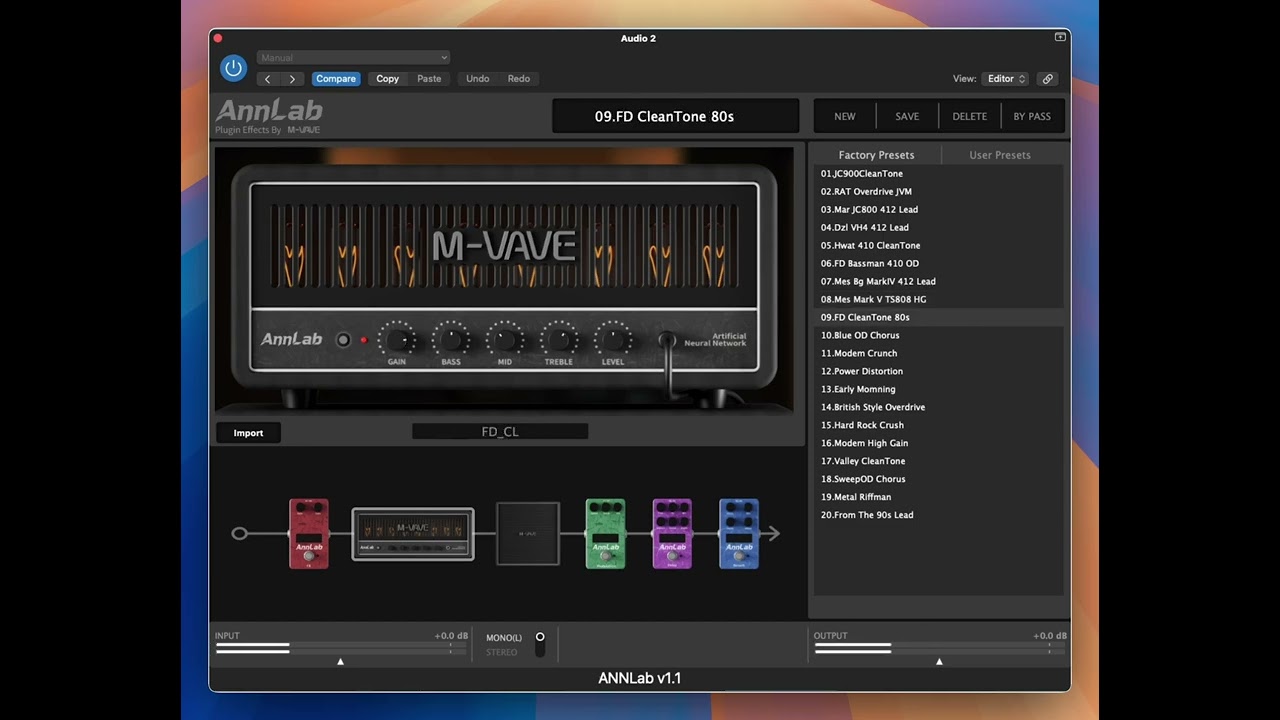Select the amp head in signal chain
1280x720 pixels.
click(x=413, y=534)
